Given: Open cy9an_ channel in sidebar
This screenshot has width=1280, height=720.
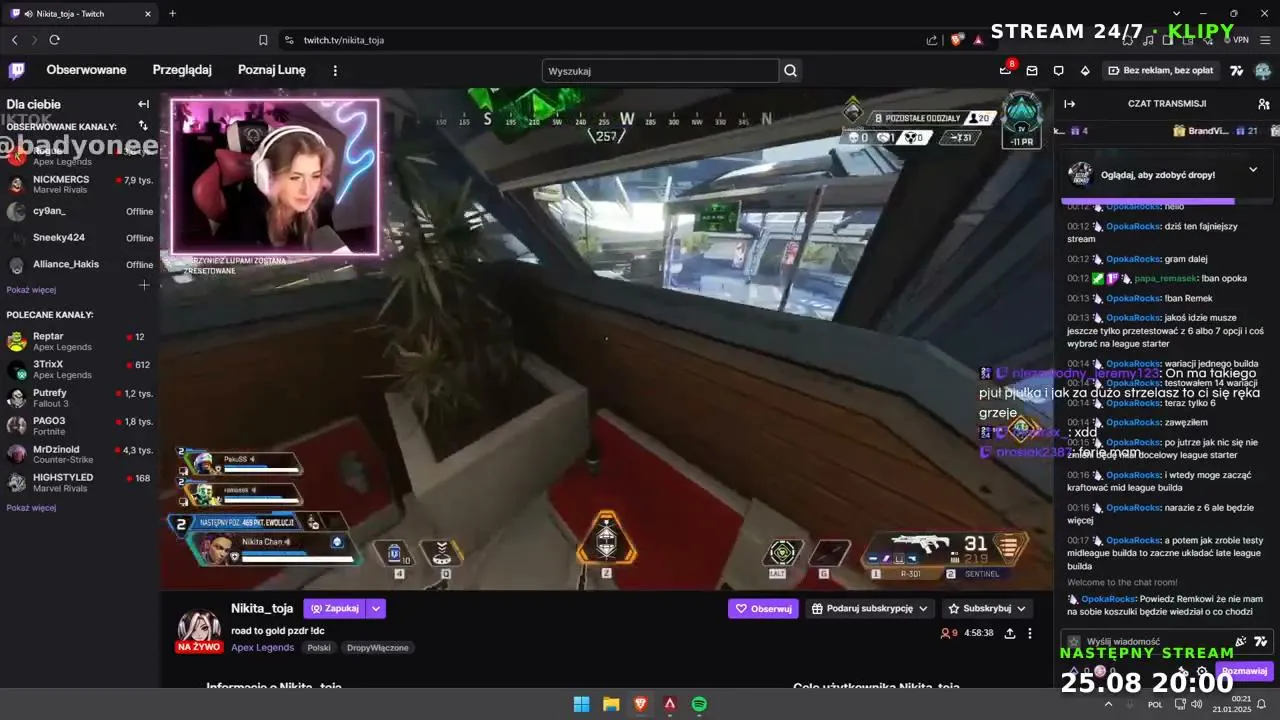Looking at the screenshot, I should pyautogui.click(x=80, y=212).
